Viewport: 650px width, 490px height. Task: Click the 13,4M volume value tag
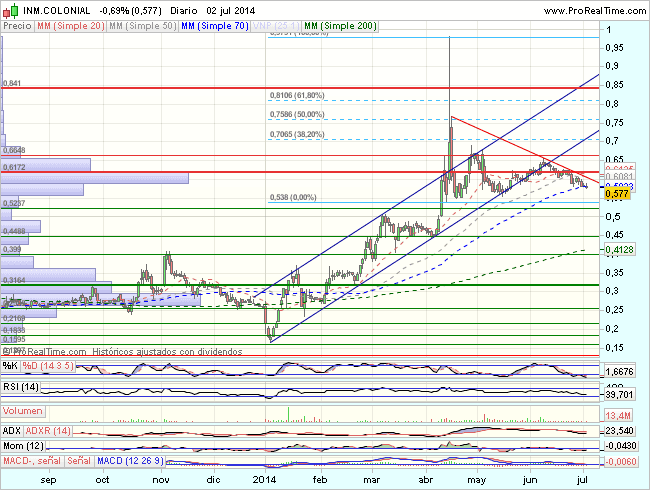620,414
